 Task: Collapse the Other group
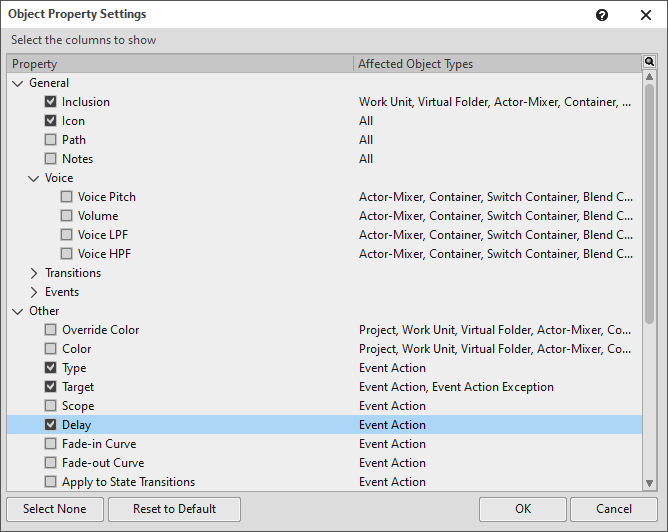coord(18,311)
